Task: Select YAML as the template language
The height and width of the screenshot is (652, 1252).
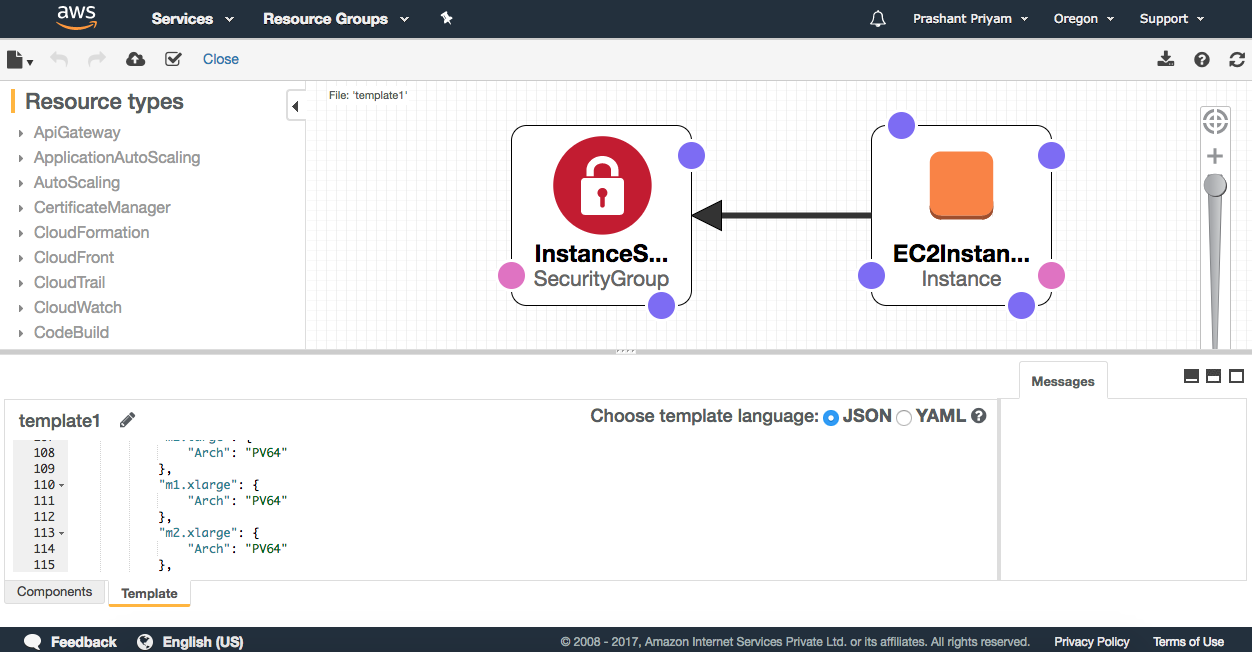Action: (x=904, y=418)
